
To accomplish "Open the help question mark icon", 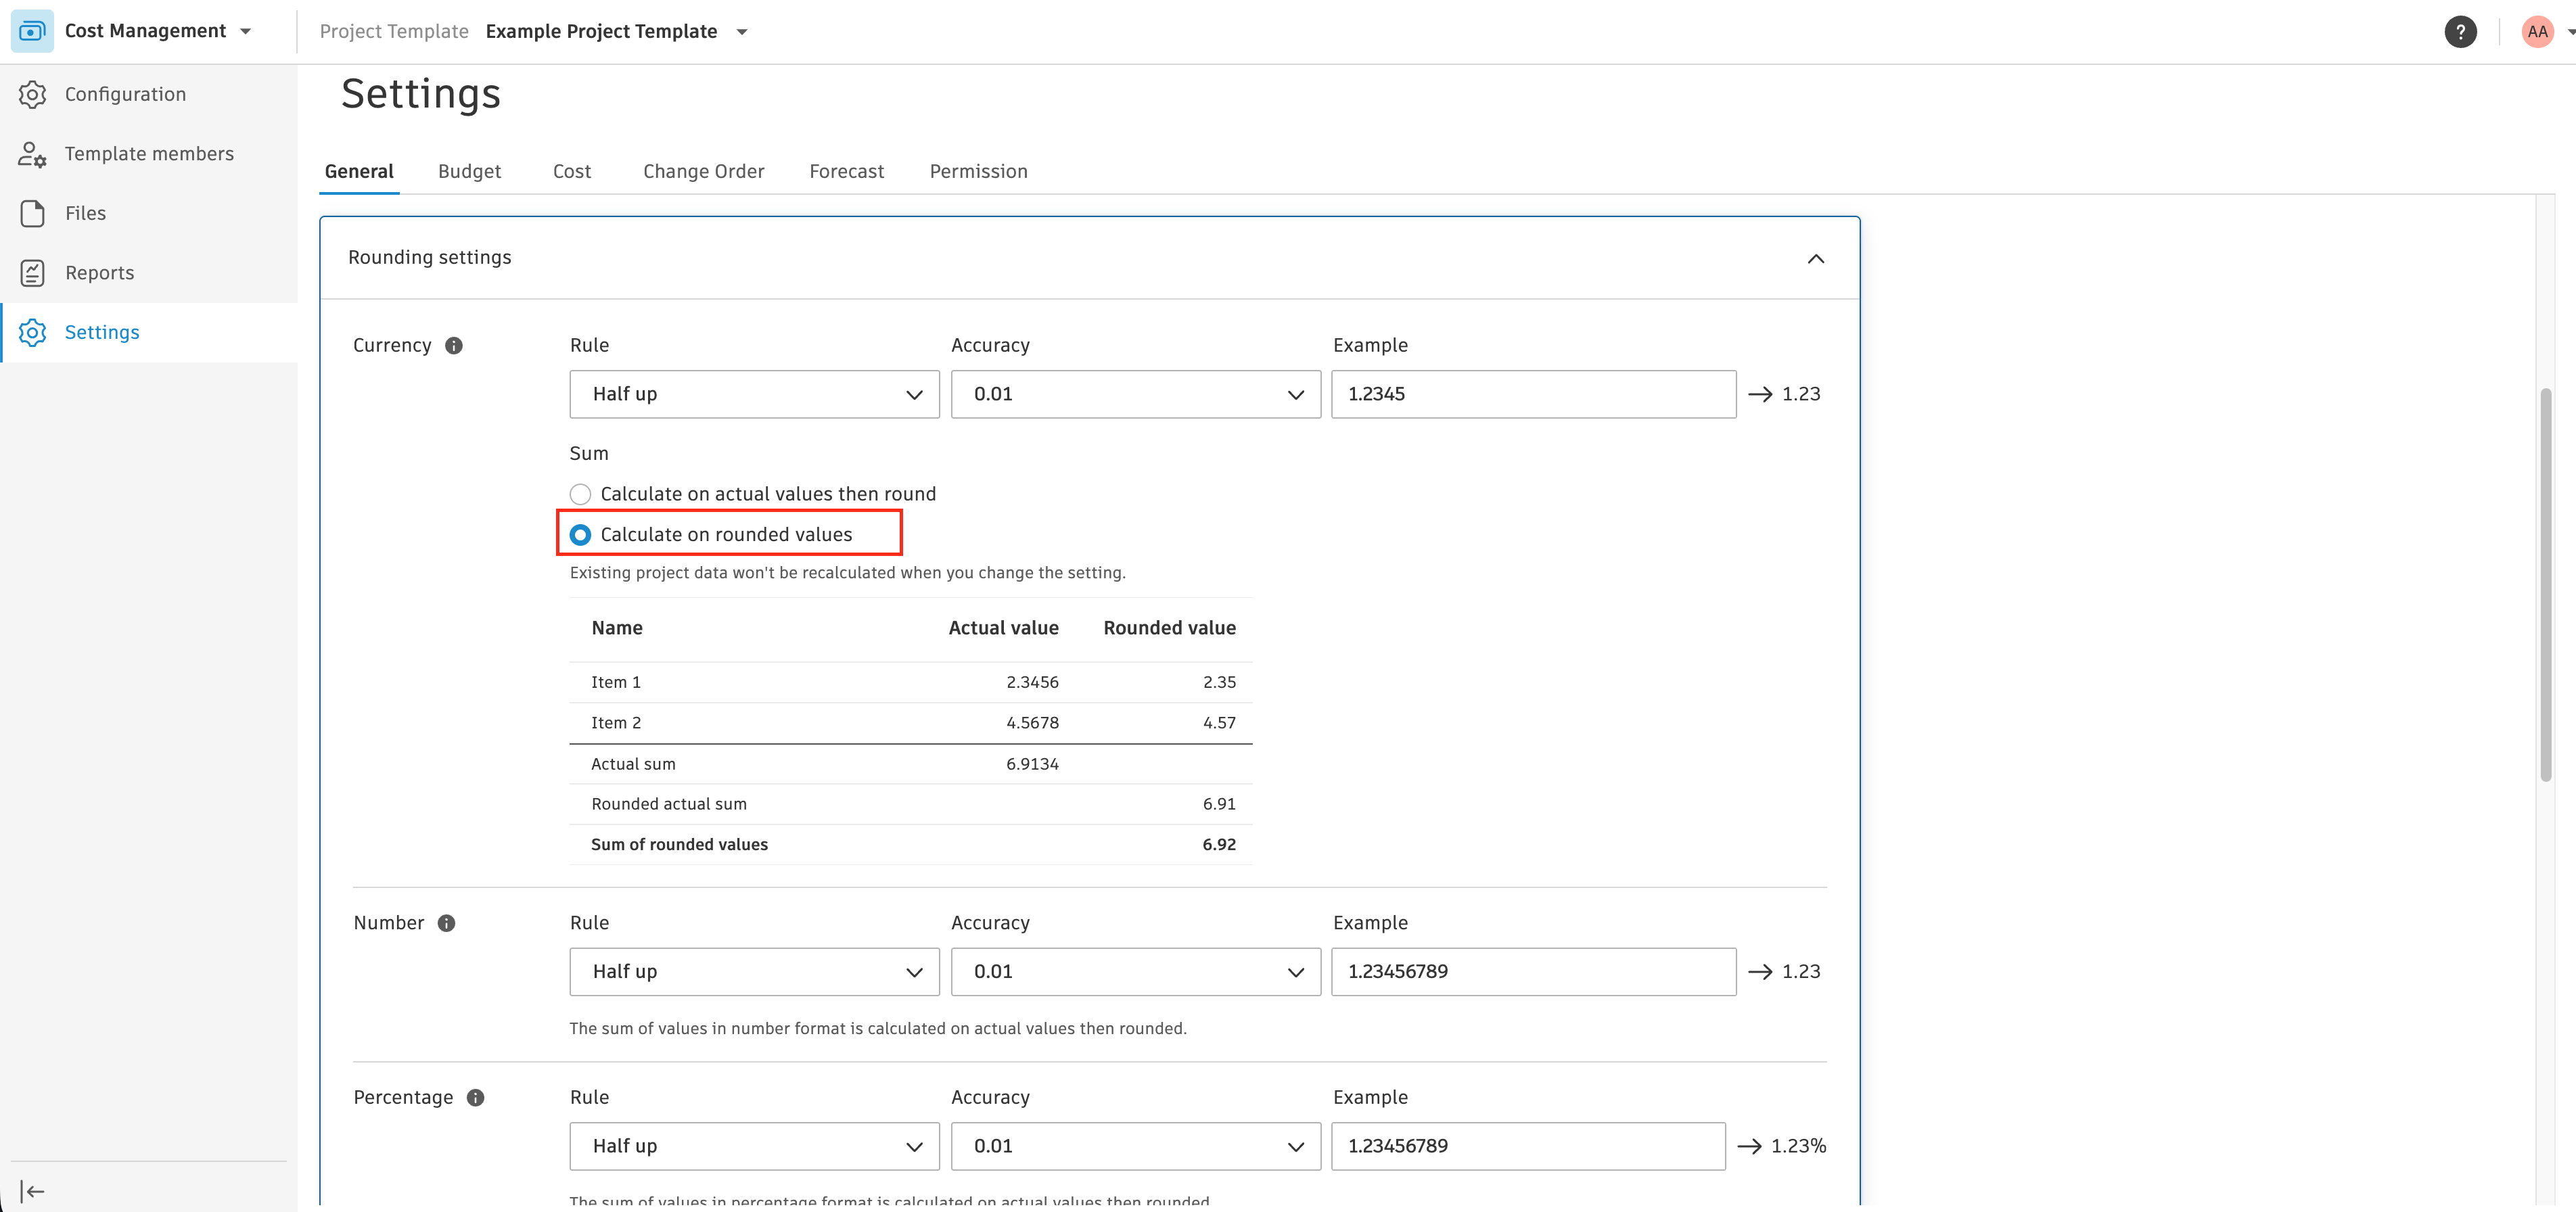I will pyautogui.click(x=2460, y=32).
